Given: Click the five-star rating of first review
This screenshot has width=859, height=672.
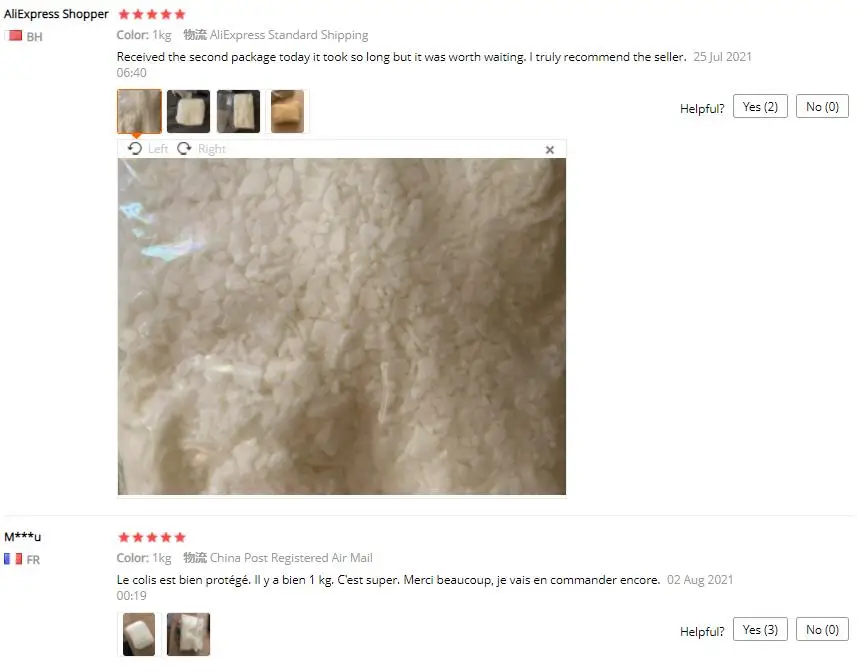Looking at the screenshot, I should (x=152, y=14).
